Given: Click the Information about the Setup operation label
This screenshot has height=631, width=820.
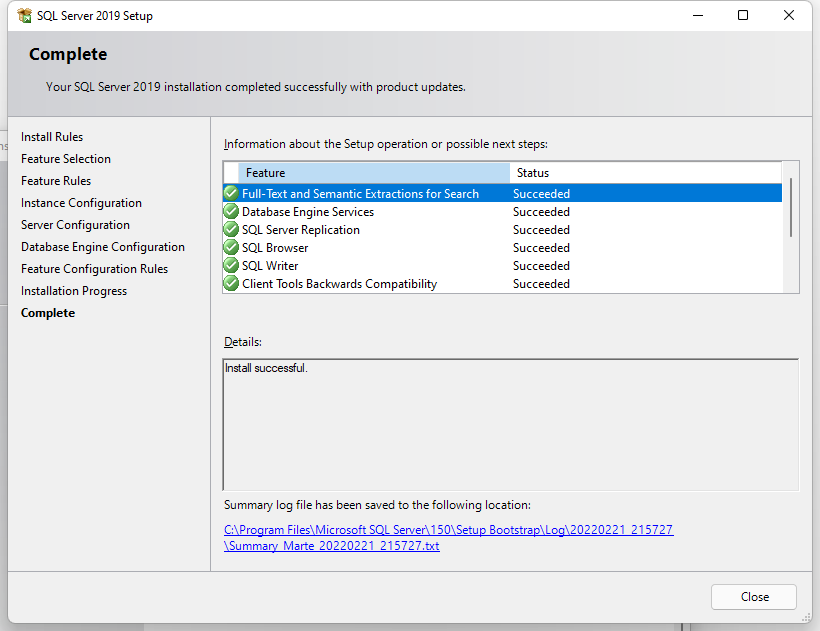Looking at the screenshot, I should [x=386, y=144].
